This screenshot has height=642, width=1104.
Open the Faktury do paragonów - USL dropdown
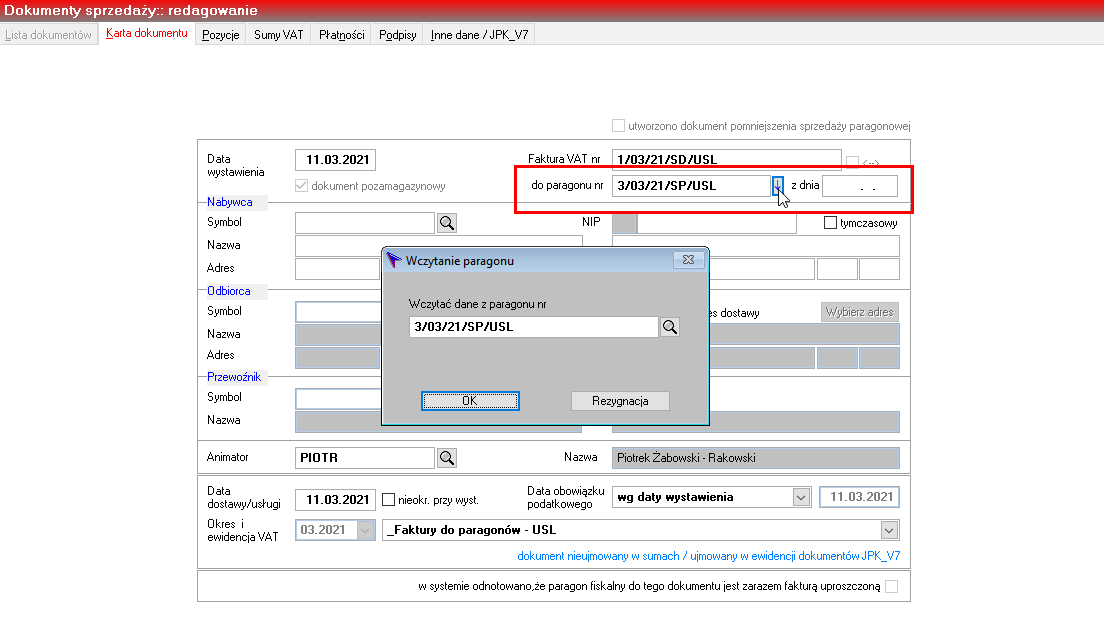(889, 530)
